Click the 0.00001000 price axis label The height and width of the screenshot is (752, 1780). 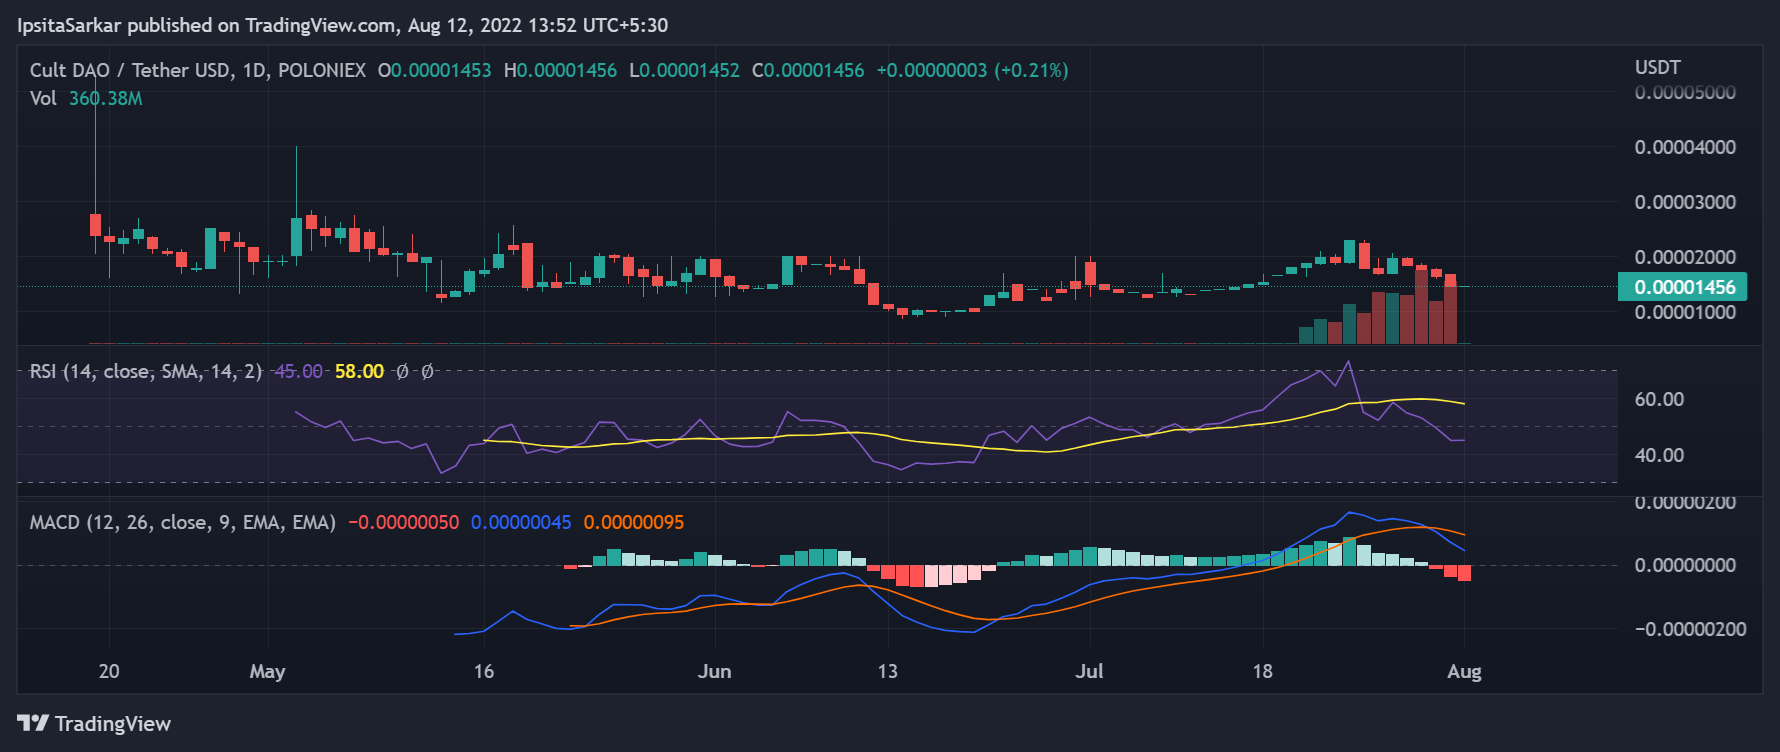(x=1685, y=312)
